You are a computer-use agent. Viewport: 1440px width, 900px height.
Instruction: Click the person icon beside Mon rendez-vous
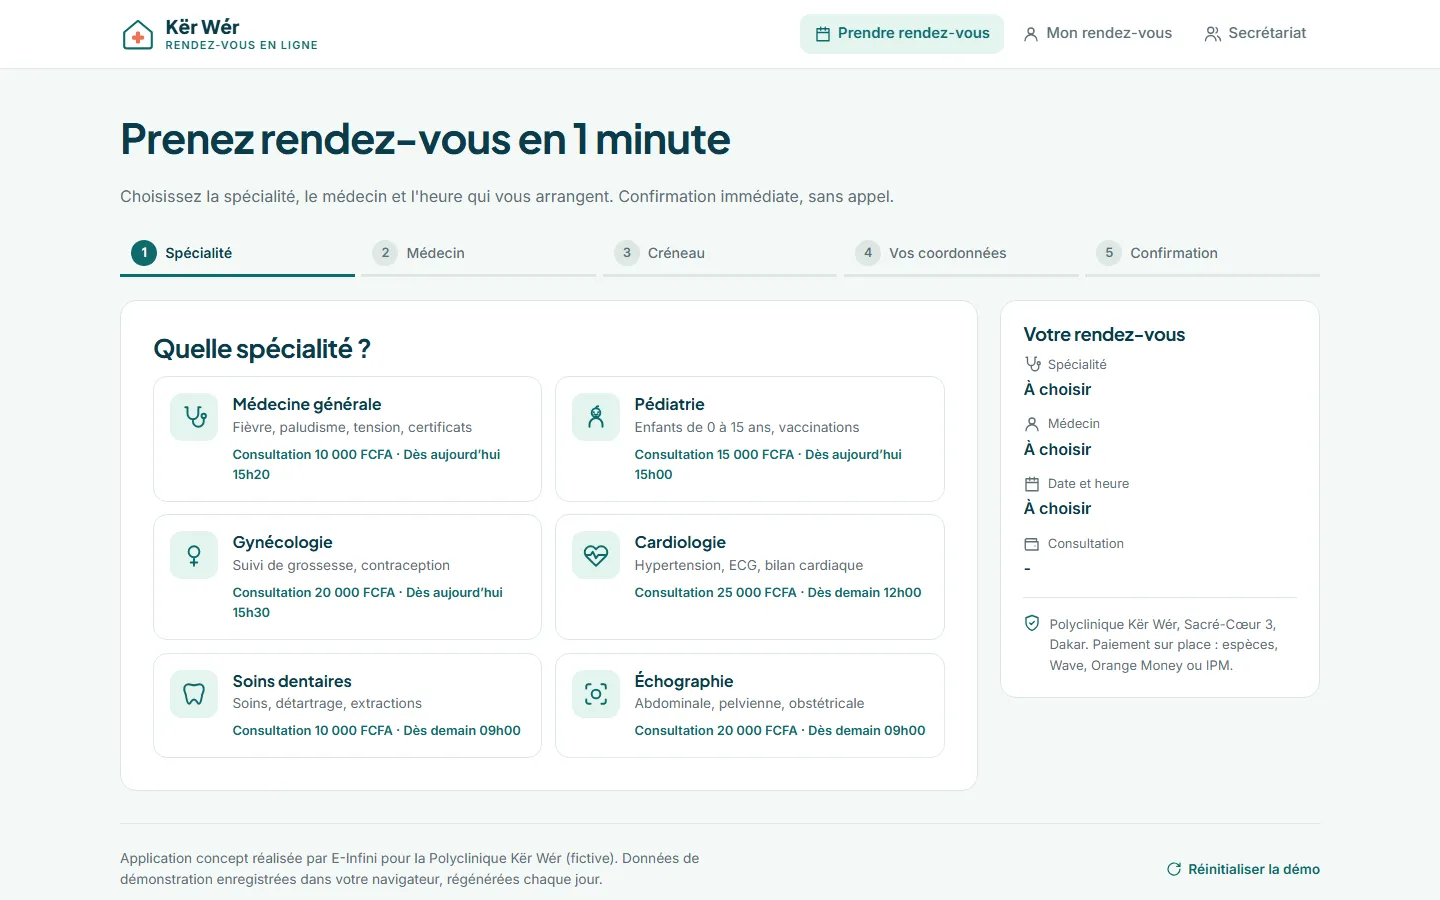click(x=1031, y=34)
